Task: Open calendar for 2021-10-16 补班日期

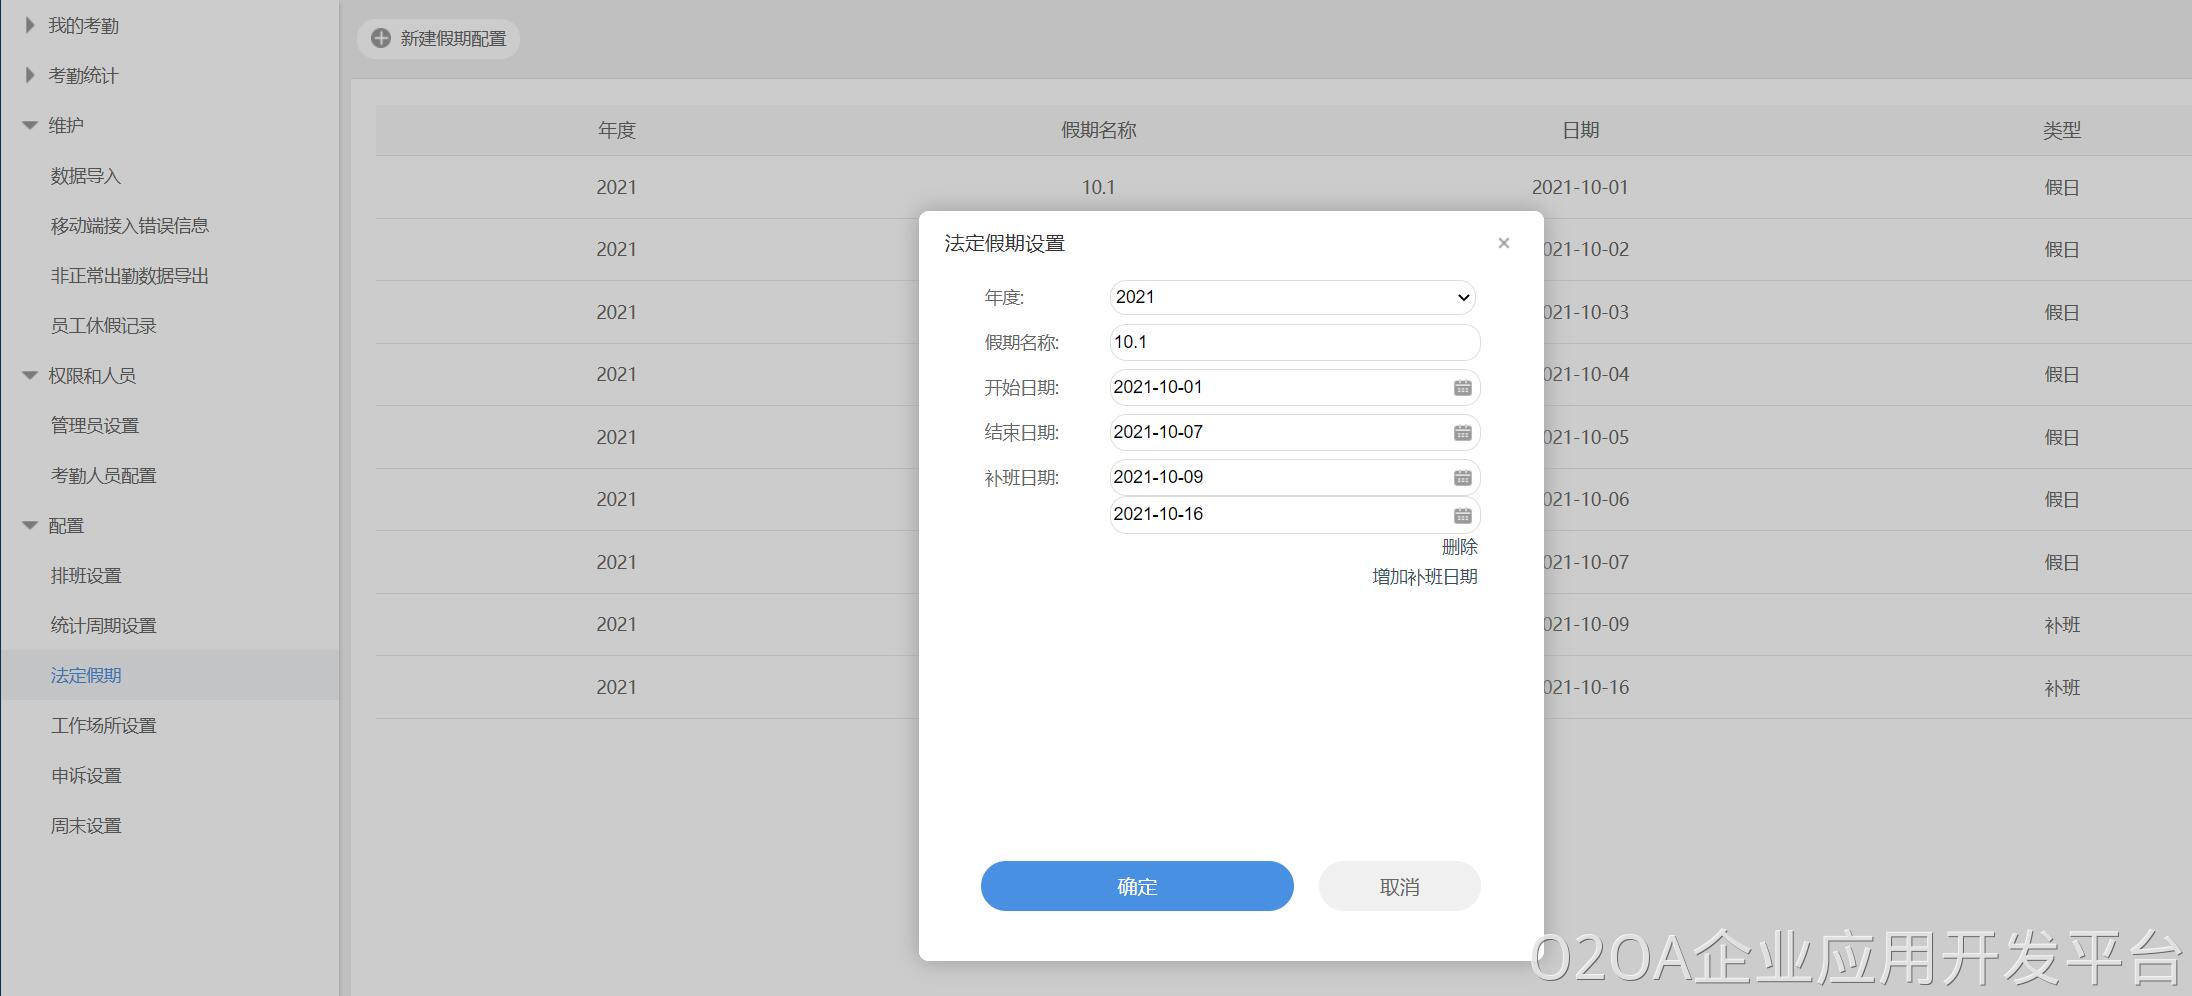Action: click(x=1462, y=515)
